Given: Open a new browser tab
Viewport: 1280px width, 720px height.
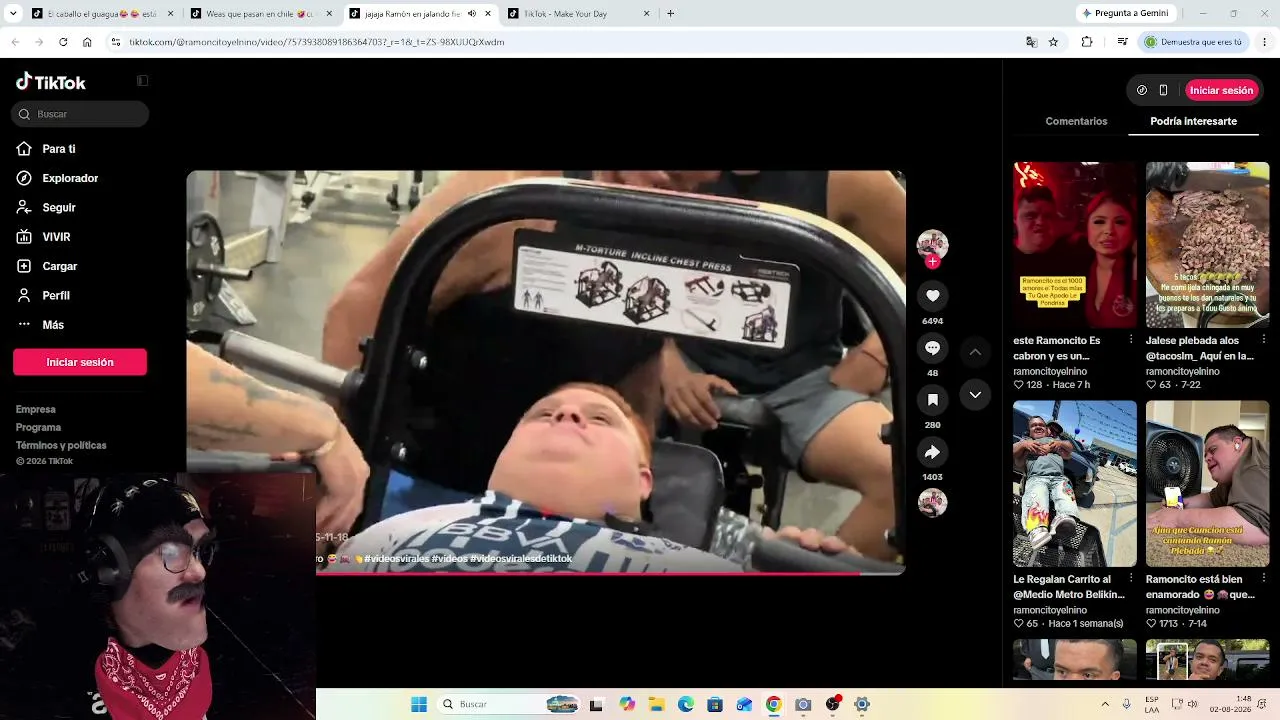Looking at the screenshot, I should point(670,14).
